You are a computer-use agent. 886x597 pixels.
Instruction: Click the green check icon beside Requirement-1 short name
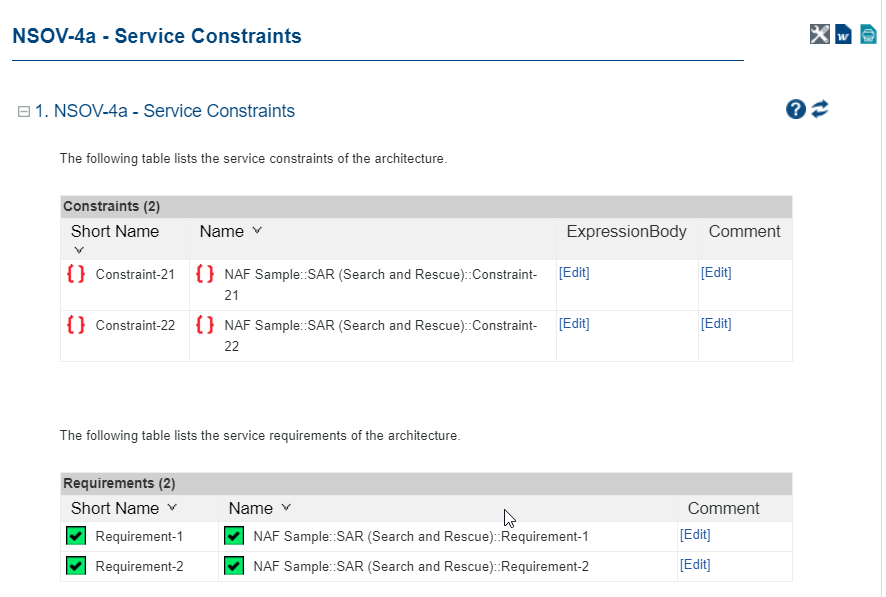click(76, 537)
